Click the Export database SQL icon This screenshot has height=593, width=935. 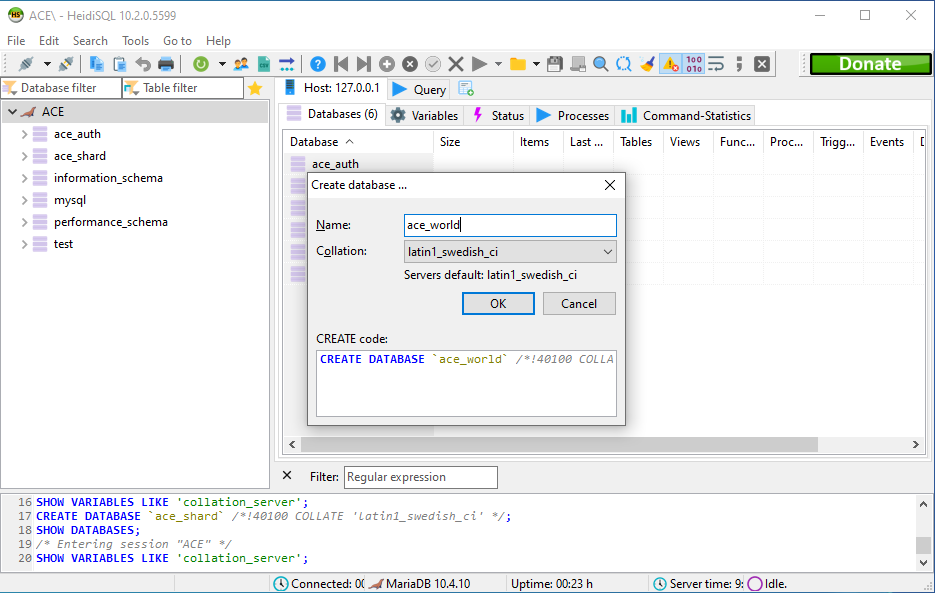click(287, 64)
